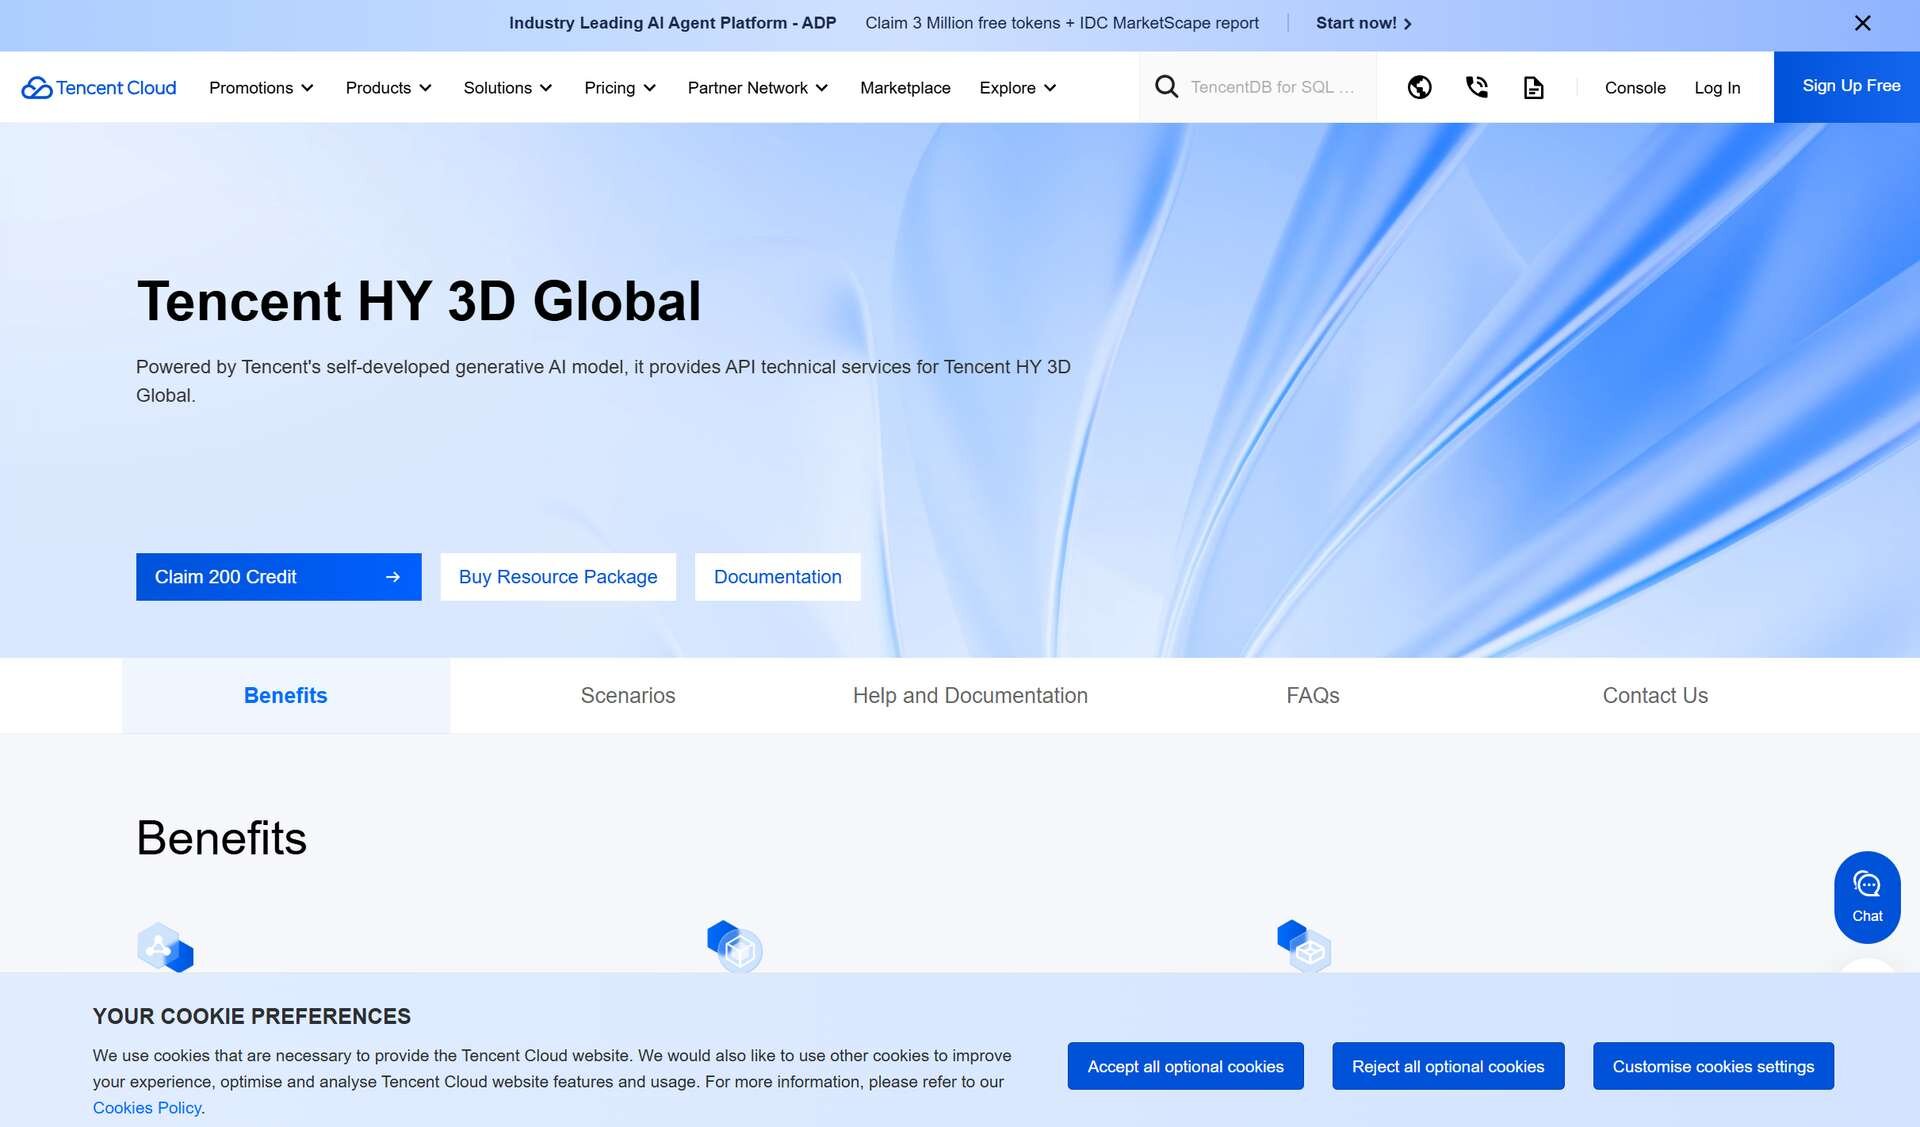Image resolution: width=1920 pixels, height=1127 pixels.
Task: Expand the Promotions dropdown menu
Action: click(x=261, y=88)
